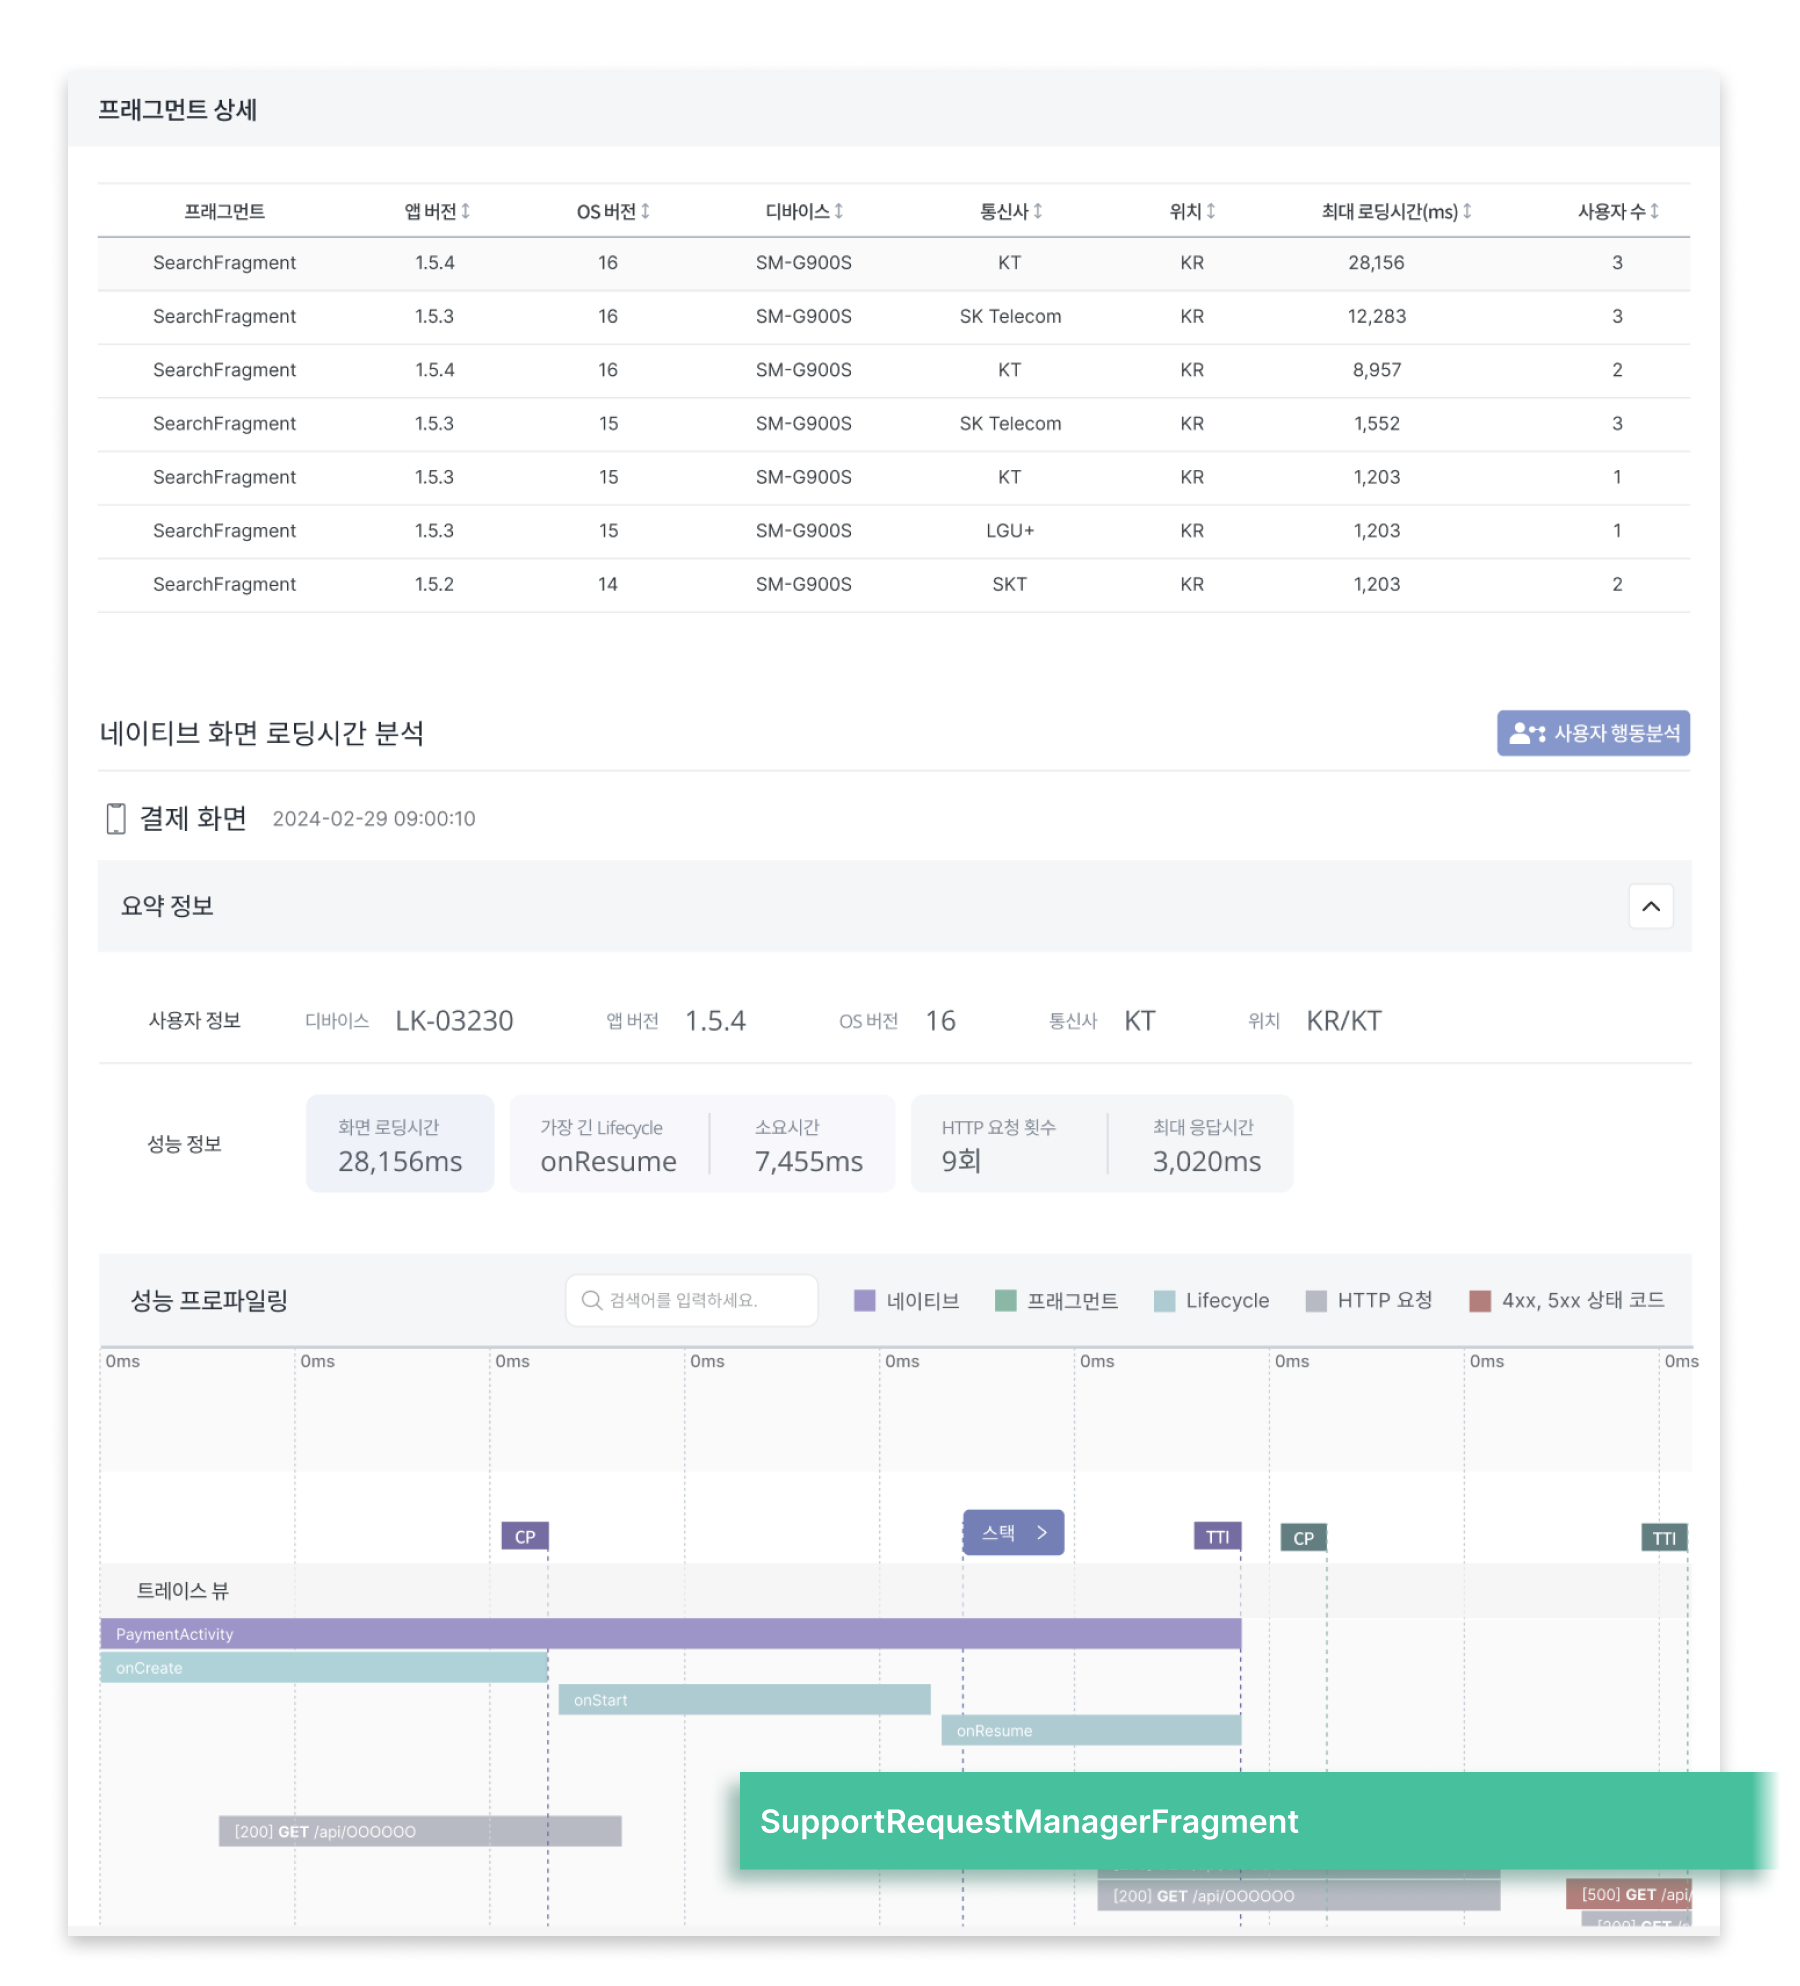Click the 7,455ms 소요시간 value

(x=808, y=1161)
